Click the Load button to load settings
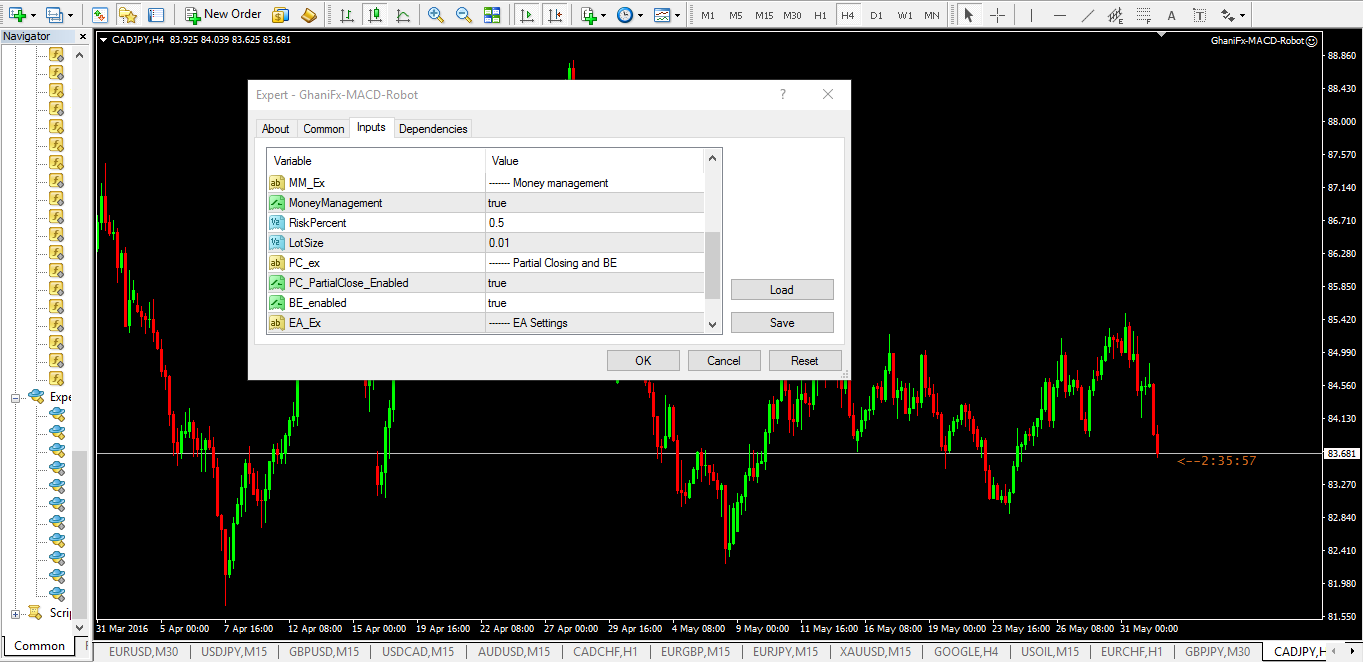Screen dimensions: 1363x663 pos(782,289)
